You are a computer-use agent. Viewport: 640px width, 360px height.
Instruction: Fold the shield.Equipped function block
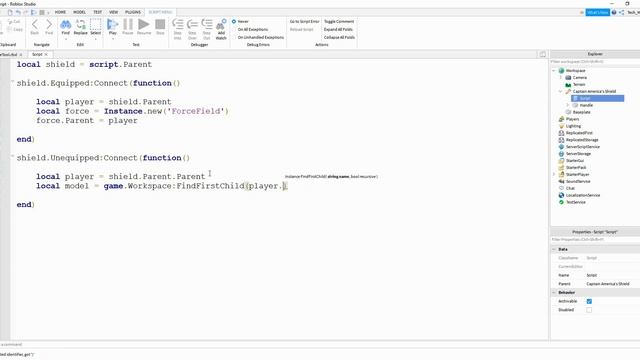(13, 82)
